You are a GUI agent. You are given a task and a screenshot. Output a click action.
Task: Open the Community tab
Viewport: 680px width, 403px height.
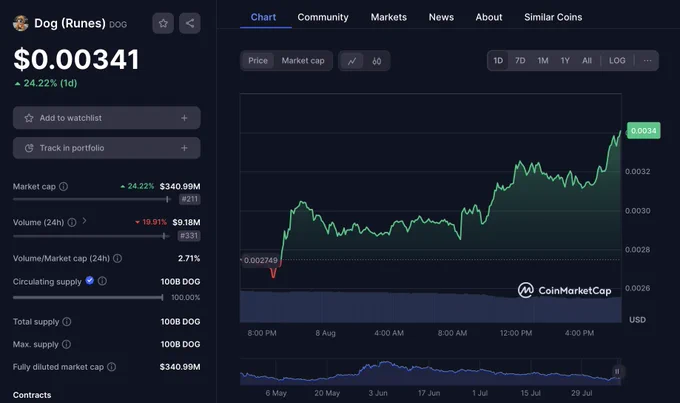(323, 17)
